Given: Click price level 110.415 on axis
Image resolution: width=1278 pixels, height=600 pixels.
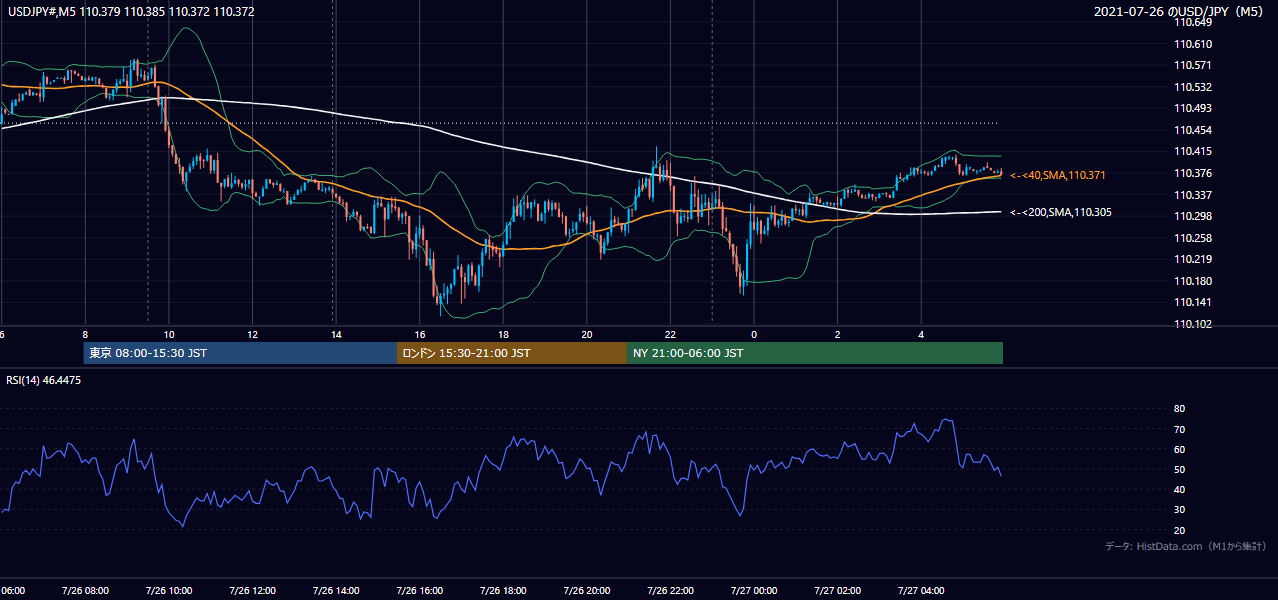Looking at the screenshot, I should click(1193, 151).
